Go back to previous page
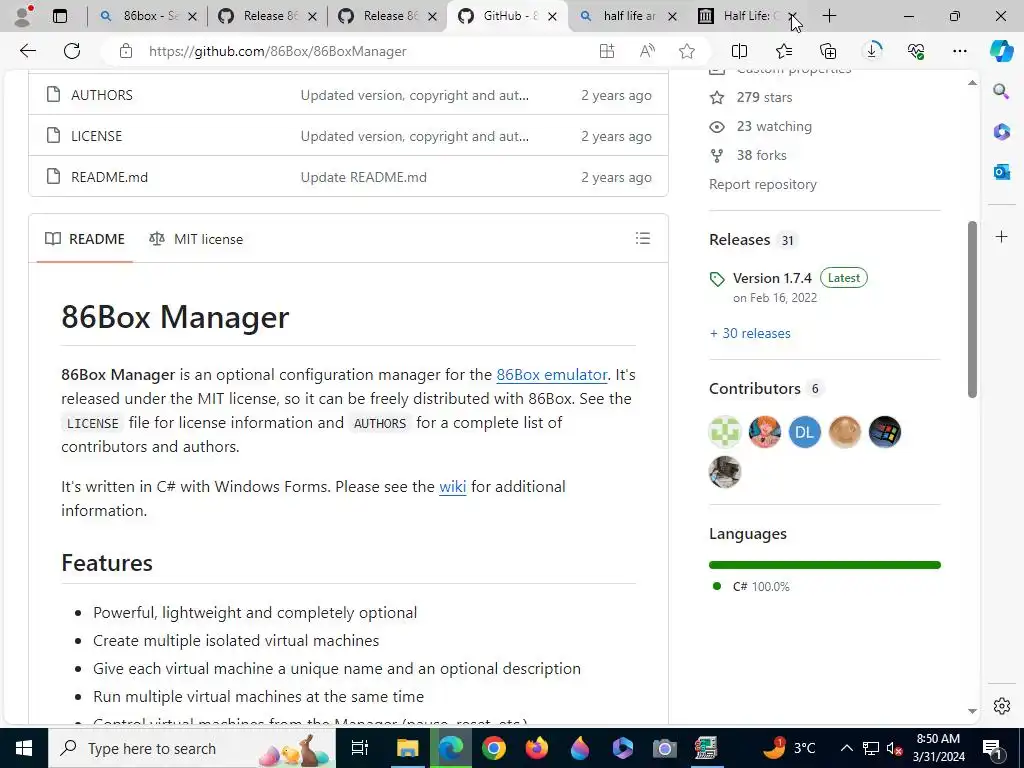The height and width of the screenshot is (768, 1024). click(x=27, y=51)
